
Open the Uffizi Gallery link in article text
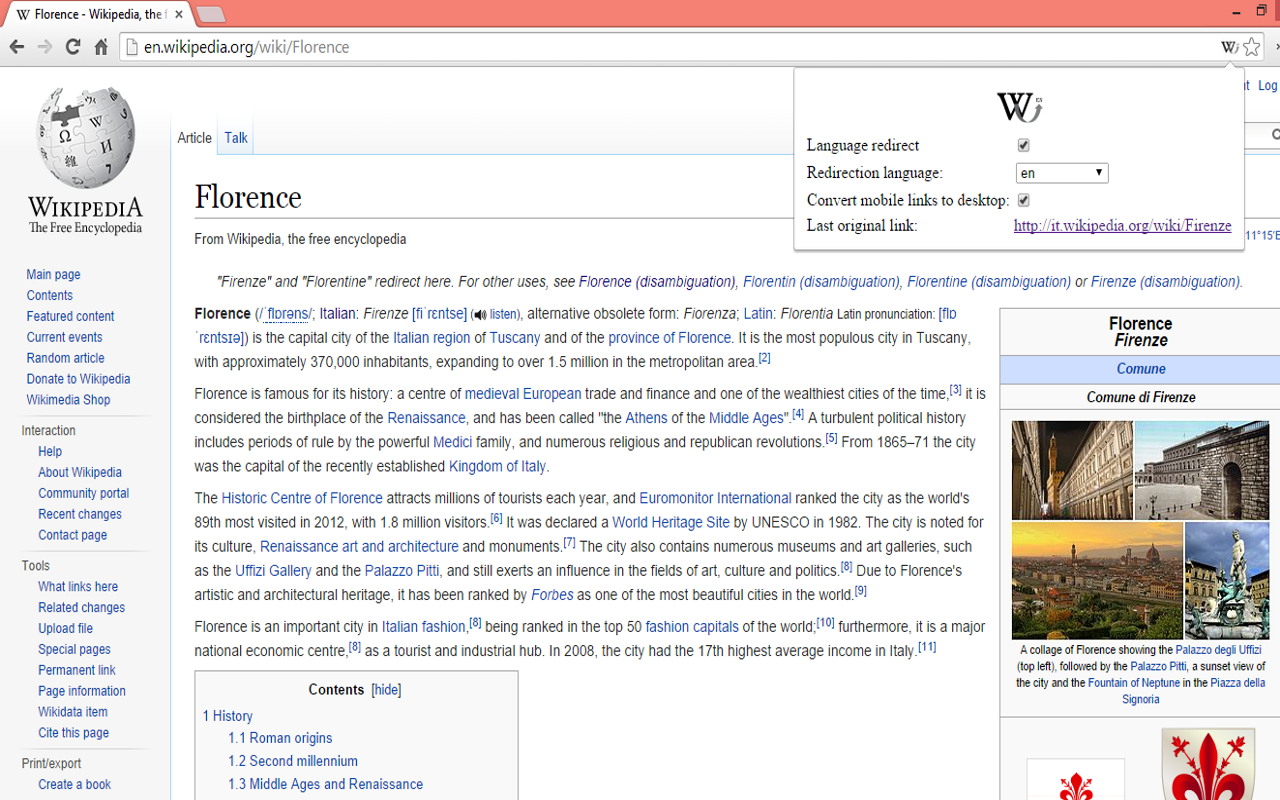pos(273,571)
